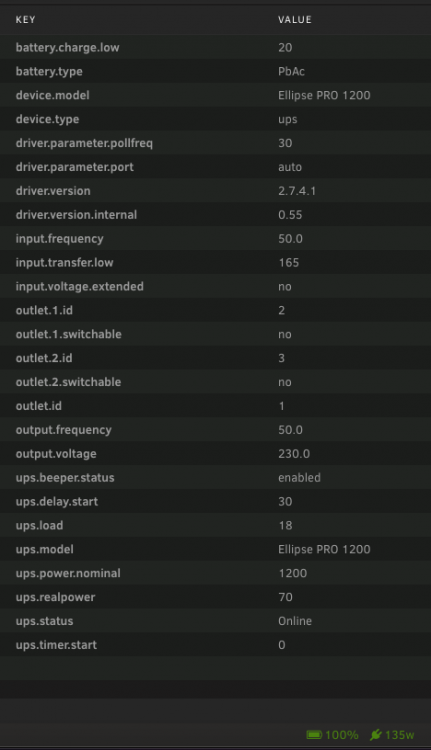Select the battery.charge.low row
Viewport: 431px width, 750px height.
(x=215, y=47)
